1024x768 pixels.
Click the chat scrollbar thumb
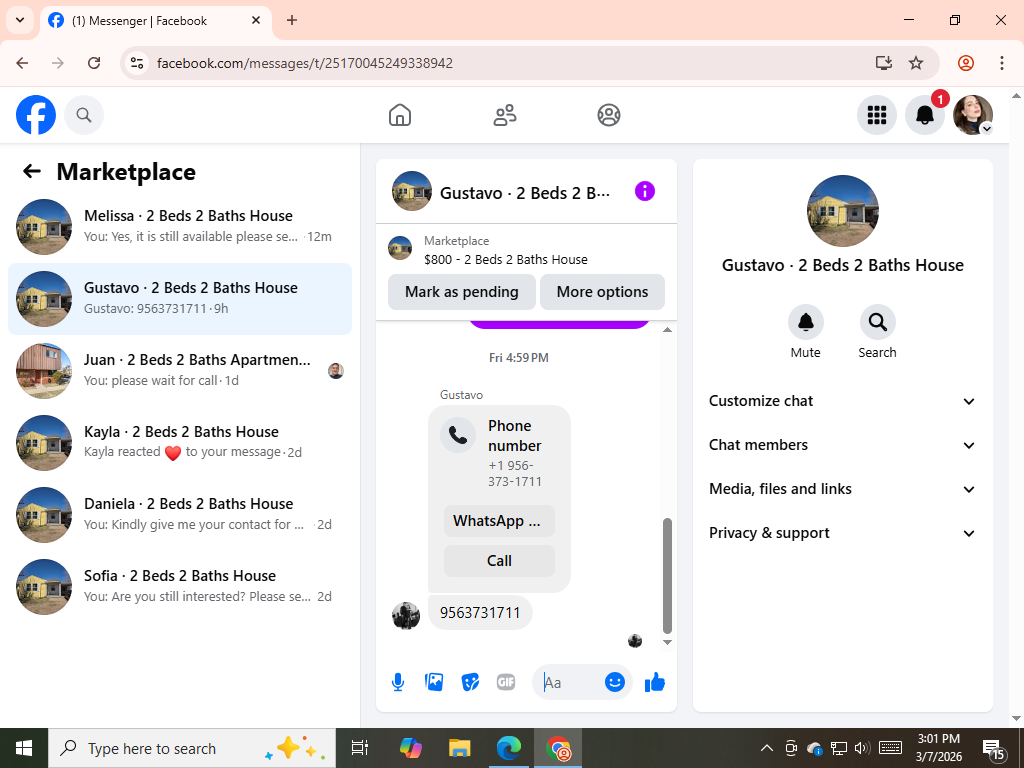(667, 576)
